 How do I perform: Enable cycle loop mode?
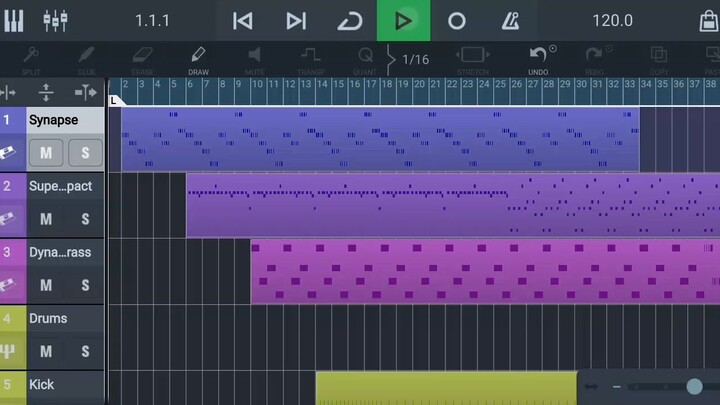coord(349,20)
